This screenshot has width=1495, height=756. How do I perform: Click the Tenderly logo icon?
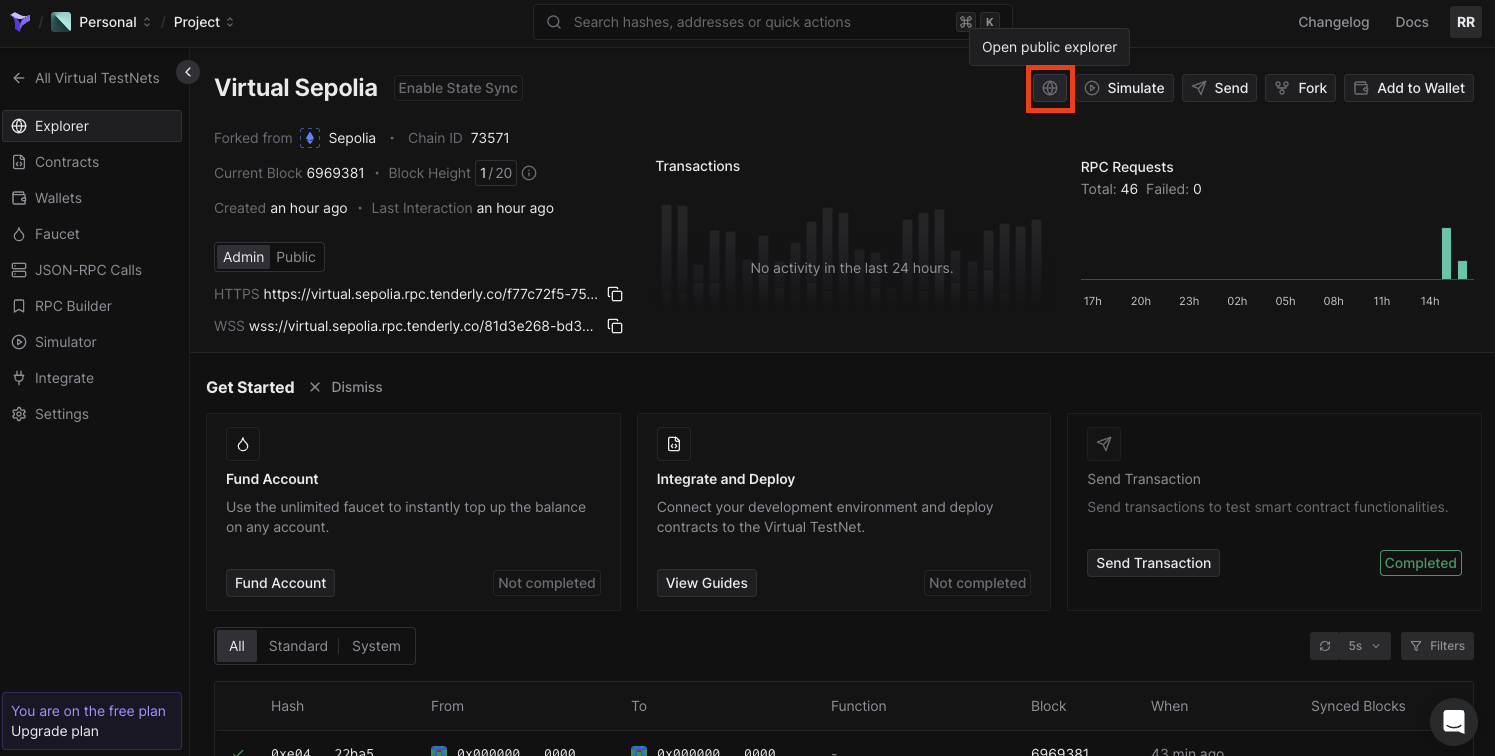20,22
